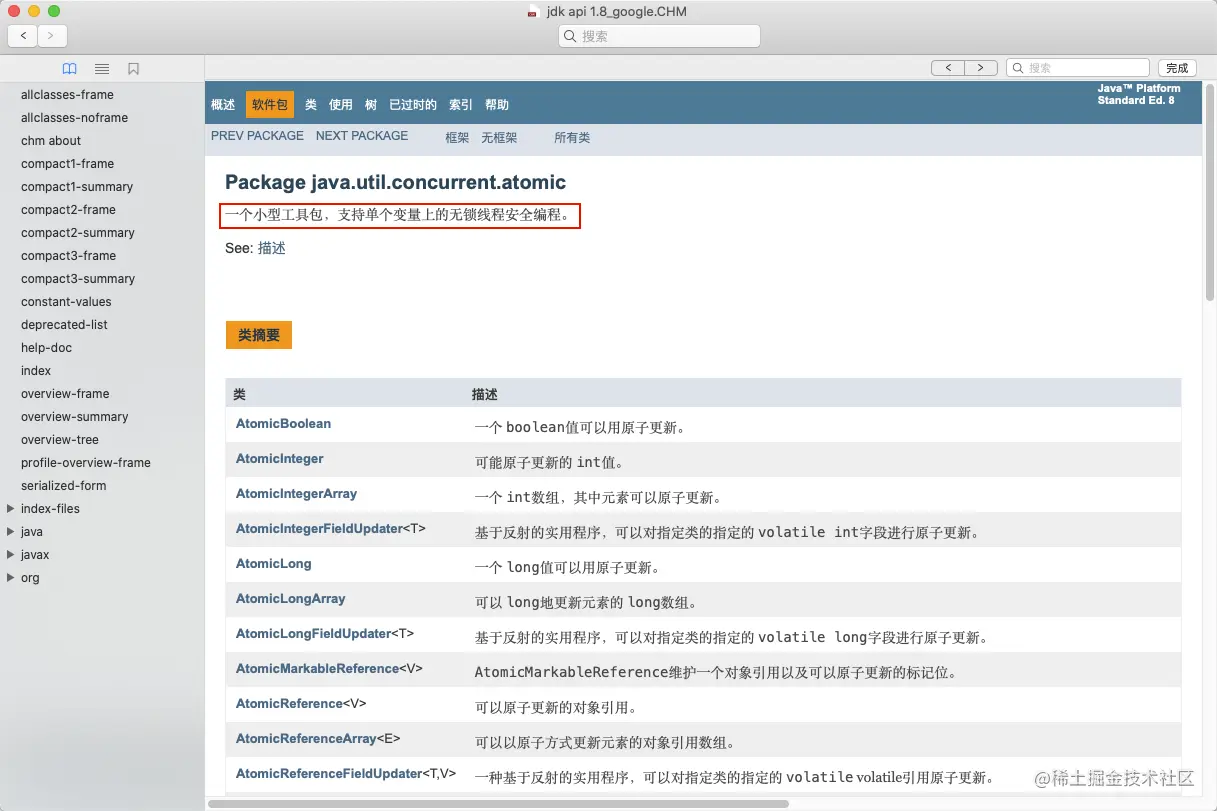Viewport: 1217px width, 811px height.
Task: Click the 所有类 link
Action: click(572, 138)
